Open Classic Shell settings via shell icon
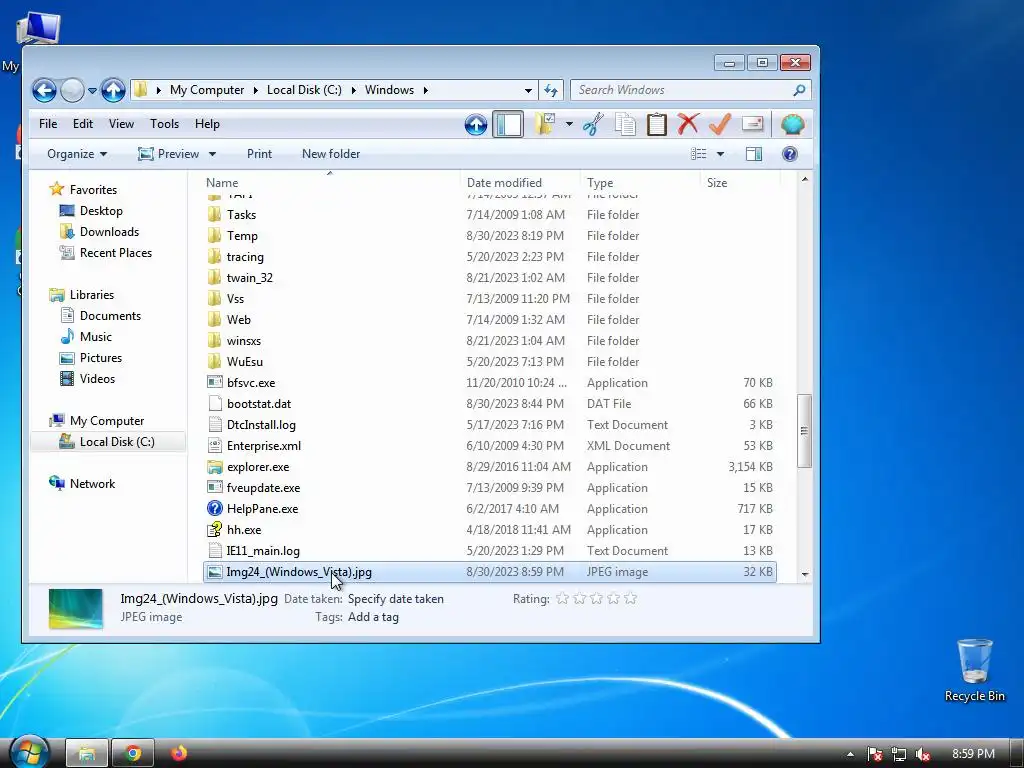Screen dimensions: 1024x768 pyautogui.click(x=792, y=124)
